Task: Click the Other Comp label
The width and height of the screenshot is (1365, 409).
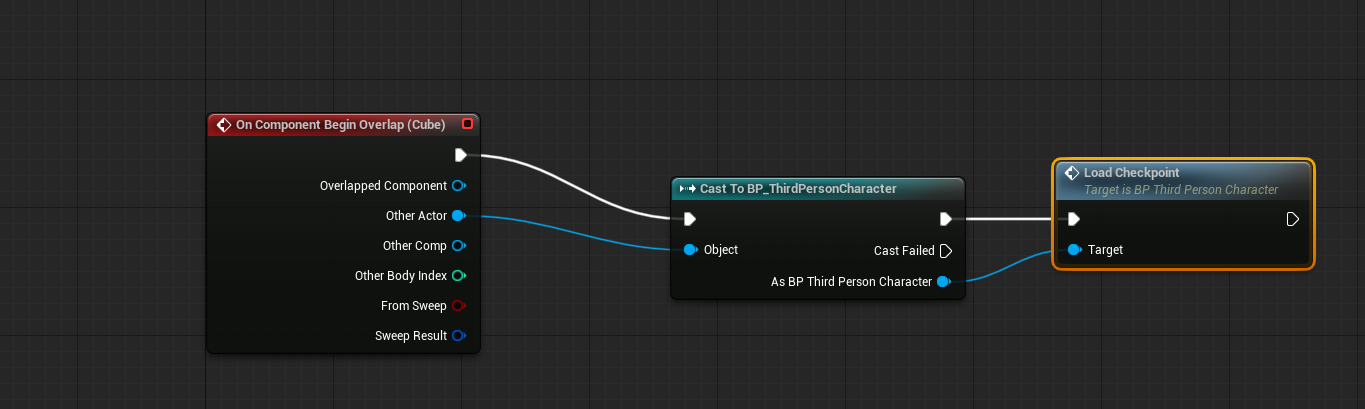Action: (415, 246)
